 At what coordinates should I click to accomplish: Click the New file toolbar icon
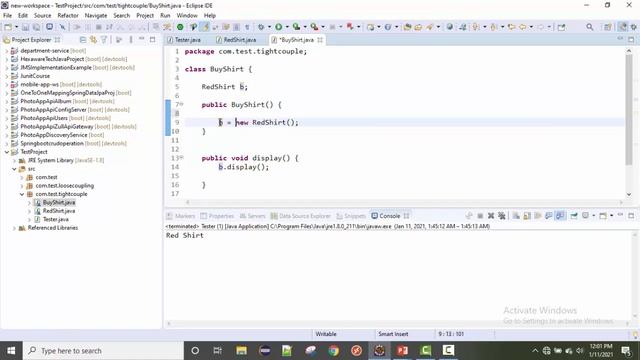8,27
